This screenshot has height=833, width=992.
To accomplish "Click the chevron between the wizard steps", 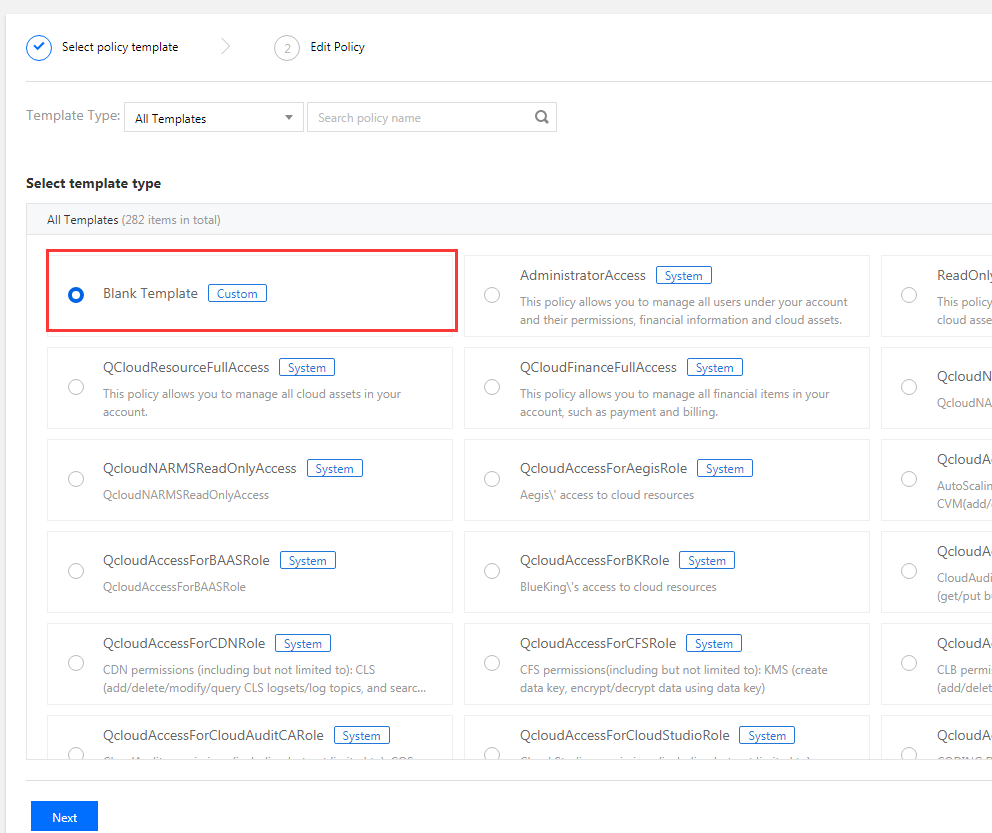I will click(x=226, y=47).
